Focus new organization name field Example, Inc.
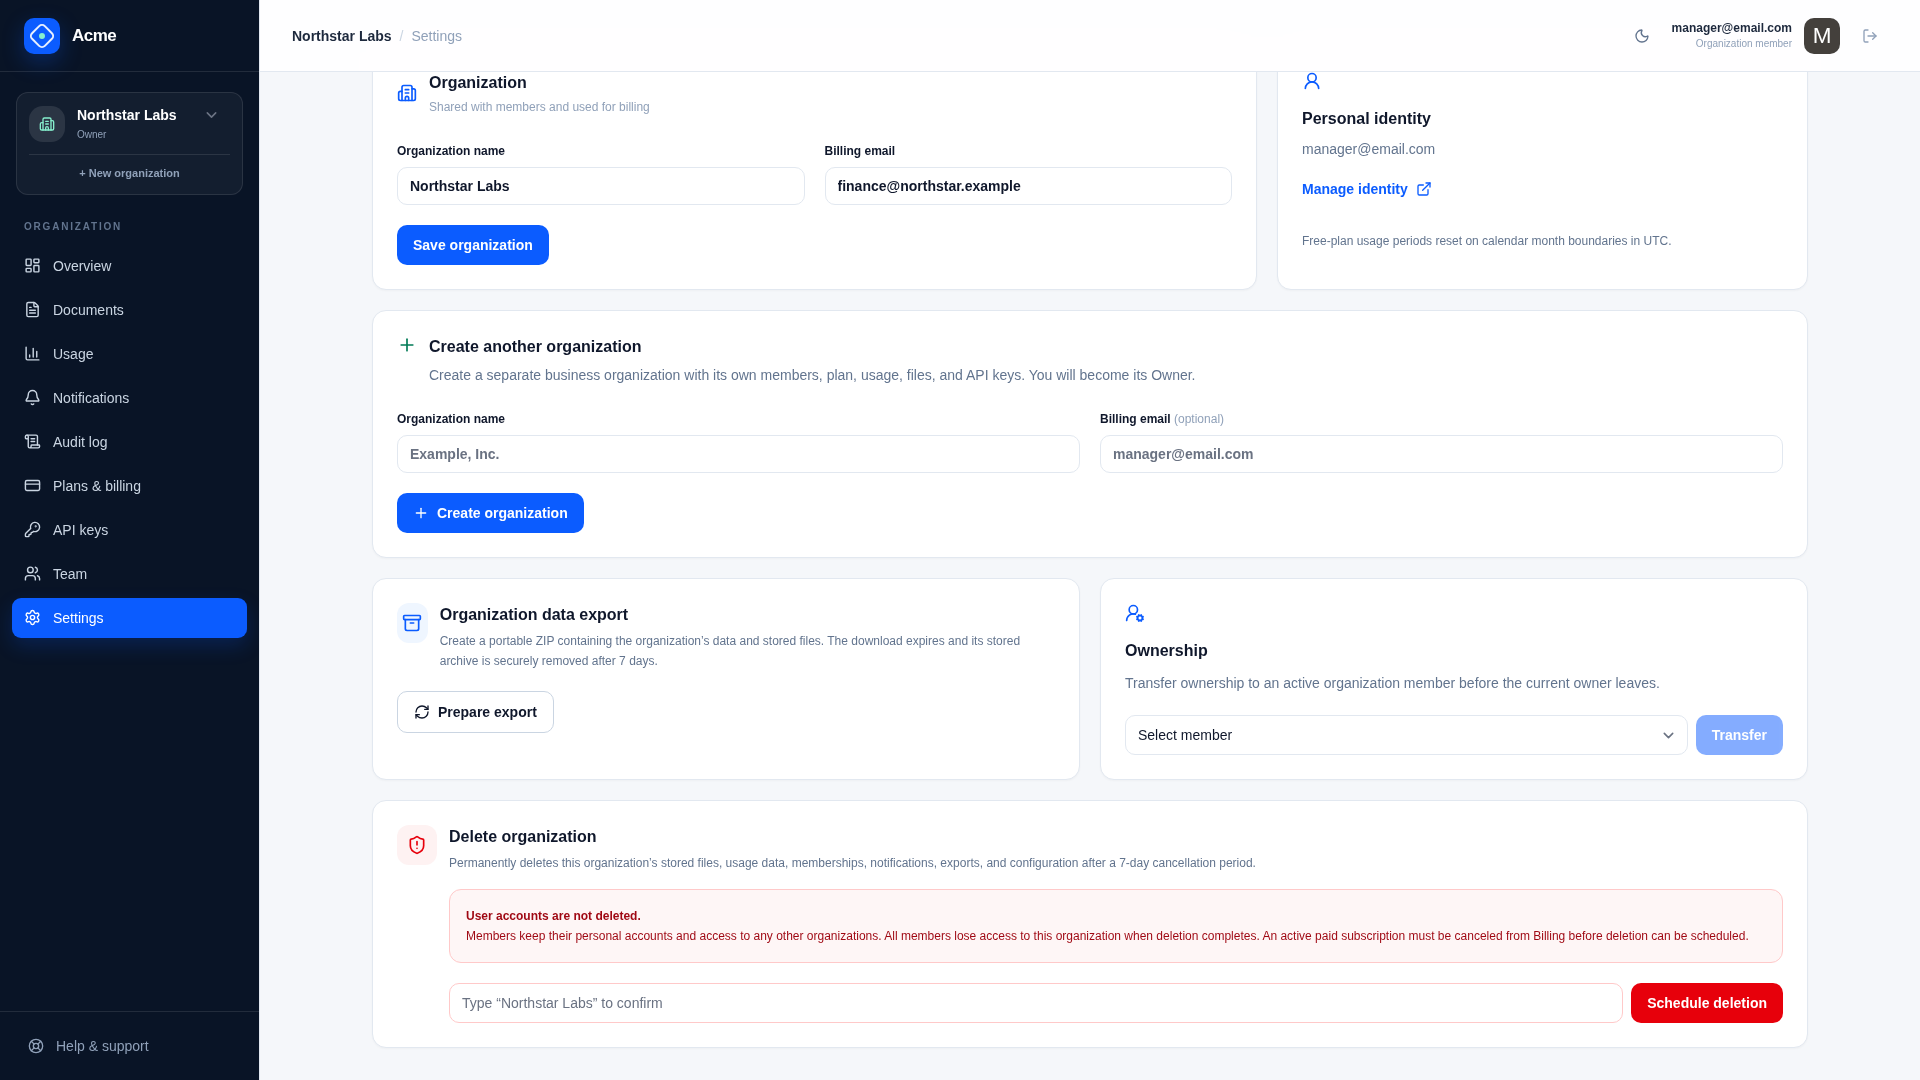1920x1080 pixels. click(x=738, y=454)
